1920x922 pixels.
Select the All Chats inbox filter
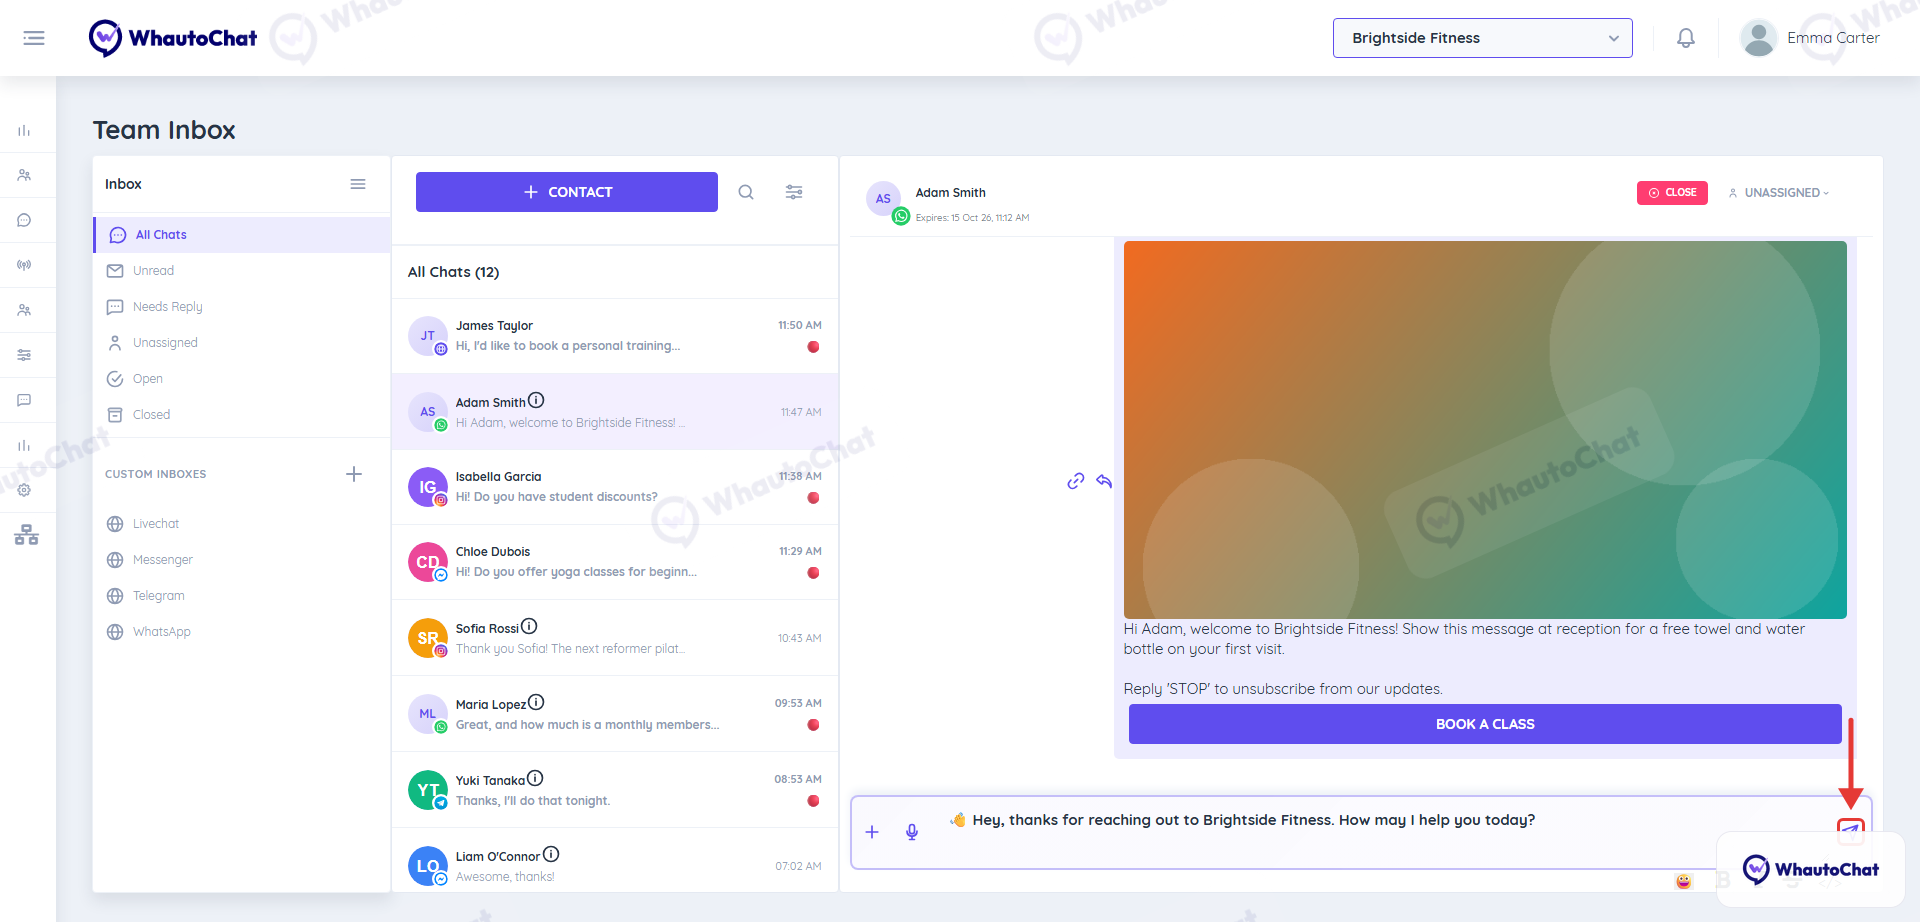[x=242, y=235]
